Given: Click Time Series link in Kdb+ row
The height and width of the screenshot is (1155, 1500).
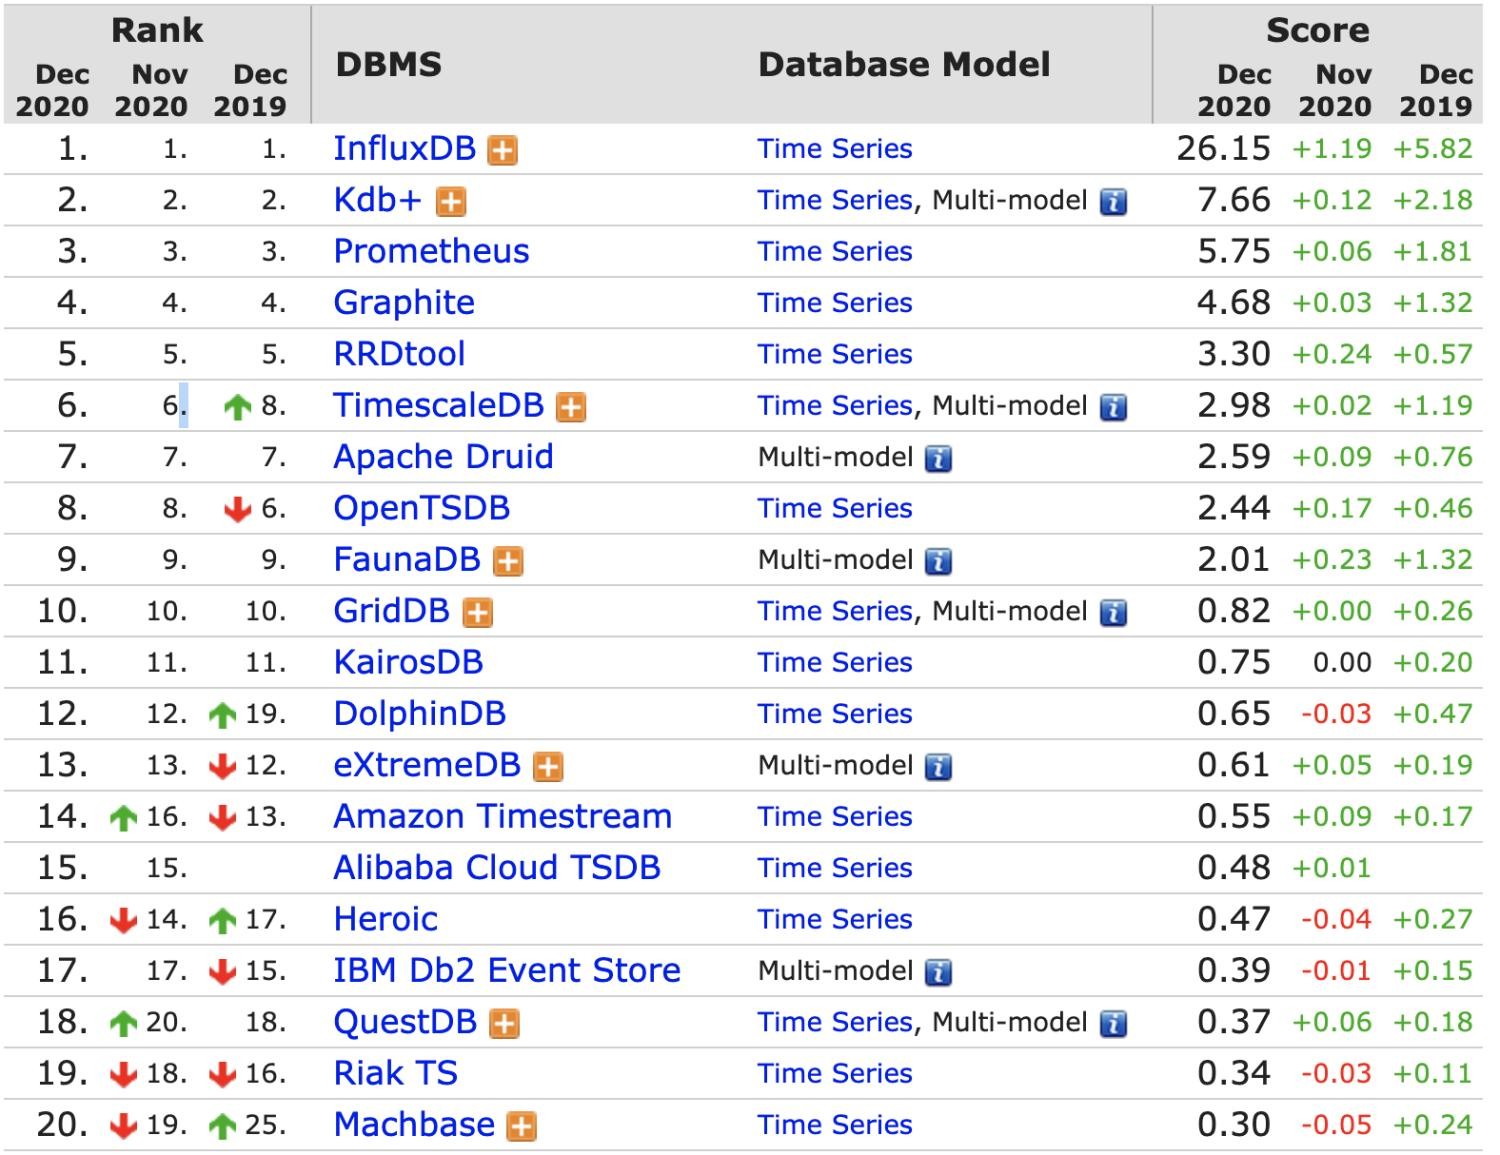Looking at the screenshot, I should (x=835, y=200).
